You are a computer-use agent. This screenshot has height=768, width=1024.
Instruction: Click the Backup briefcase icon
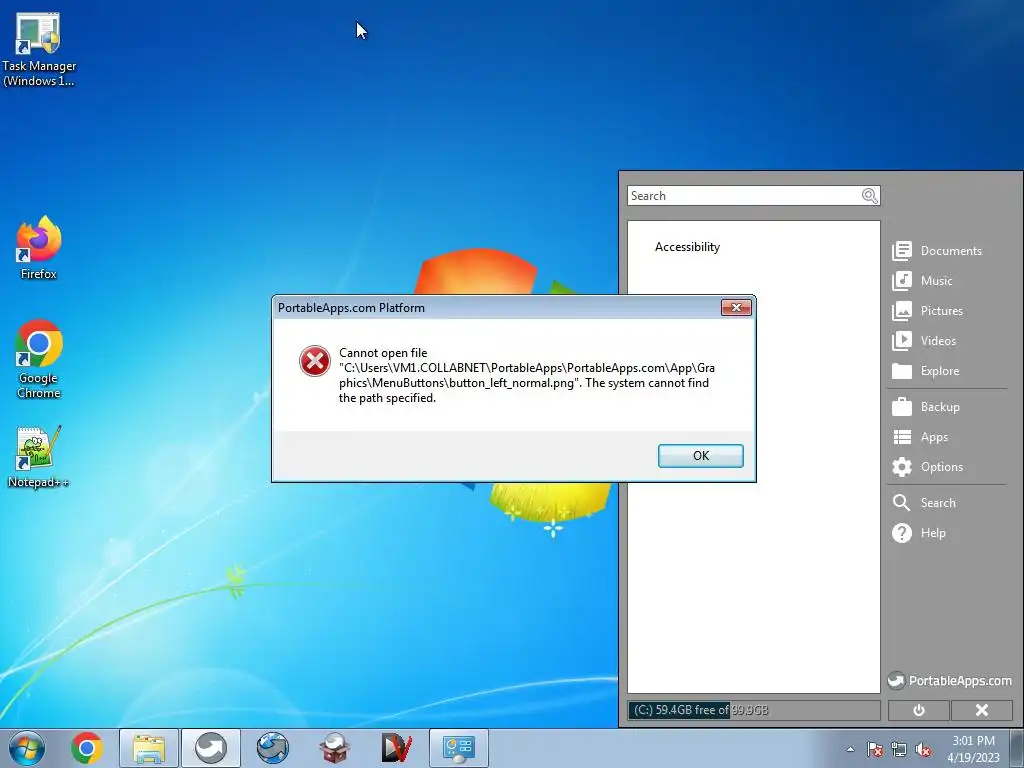902,407
